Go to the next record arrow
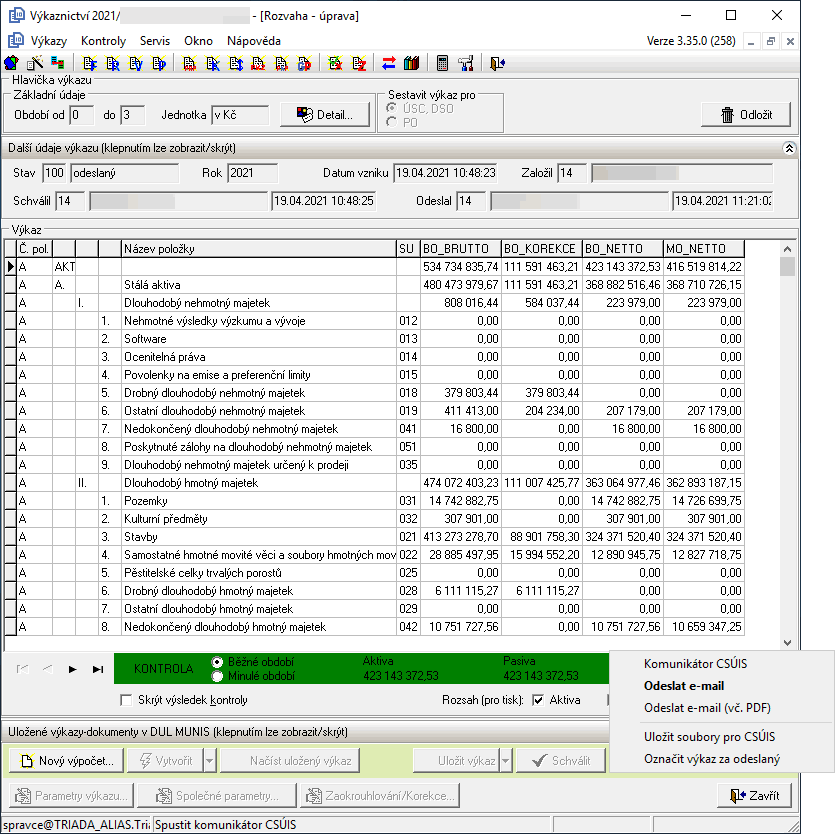The width and height of the screenshot is (835, 834). pyautogui.click(x=72, y=669)
